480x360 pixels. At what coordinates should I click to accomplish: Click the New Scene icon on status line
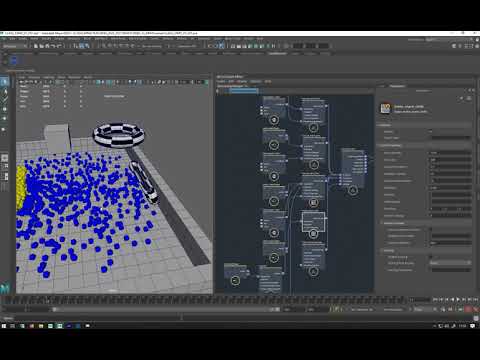click(x=36, y=46)
